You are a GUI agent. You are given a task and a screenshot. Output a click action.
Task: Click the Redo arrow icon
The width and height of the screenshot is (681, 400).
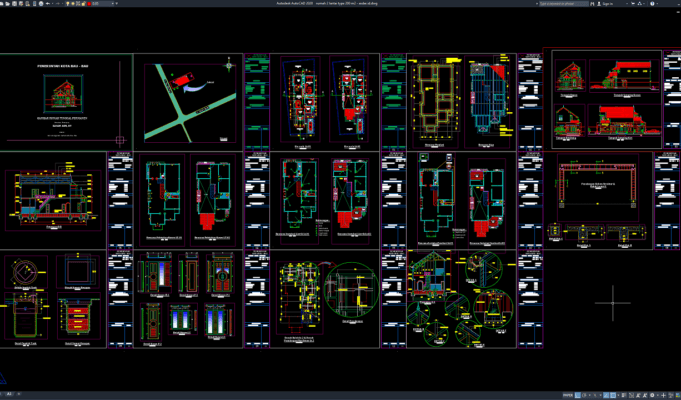[x=58, y=4]
